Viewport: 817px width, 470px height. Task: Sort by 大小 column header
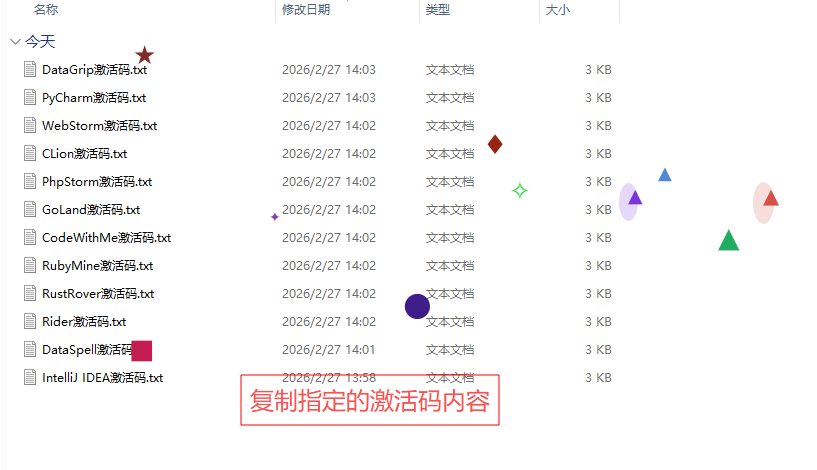[x=558, y=10]
